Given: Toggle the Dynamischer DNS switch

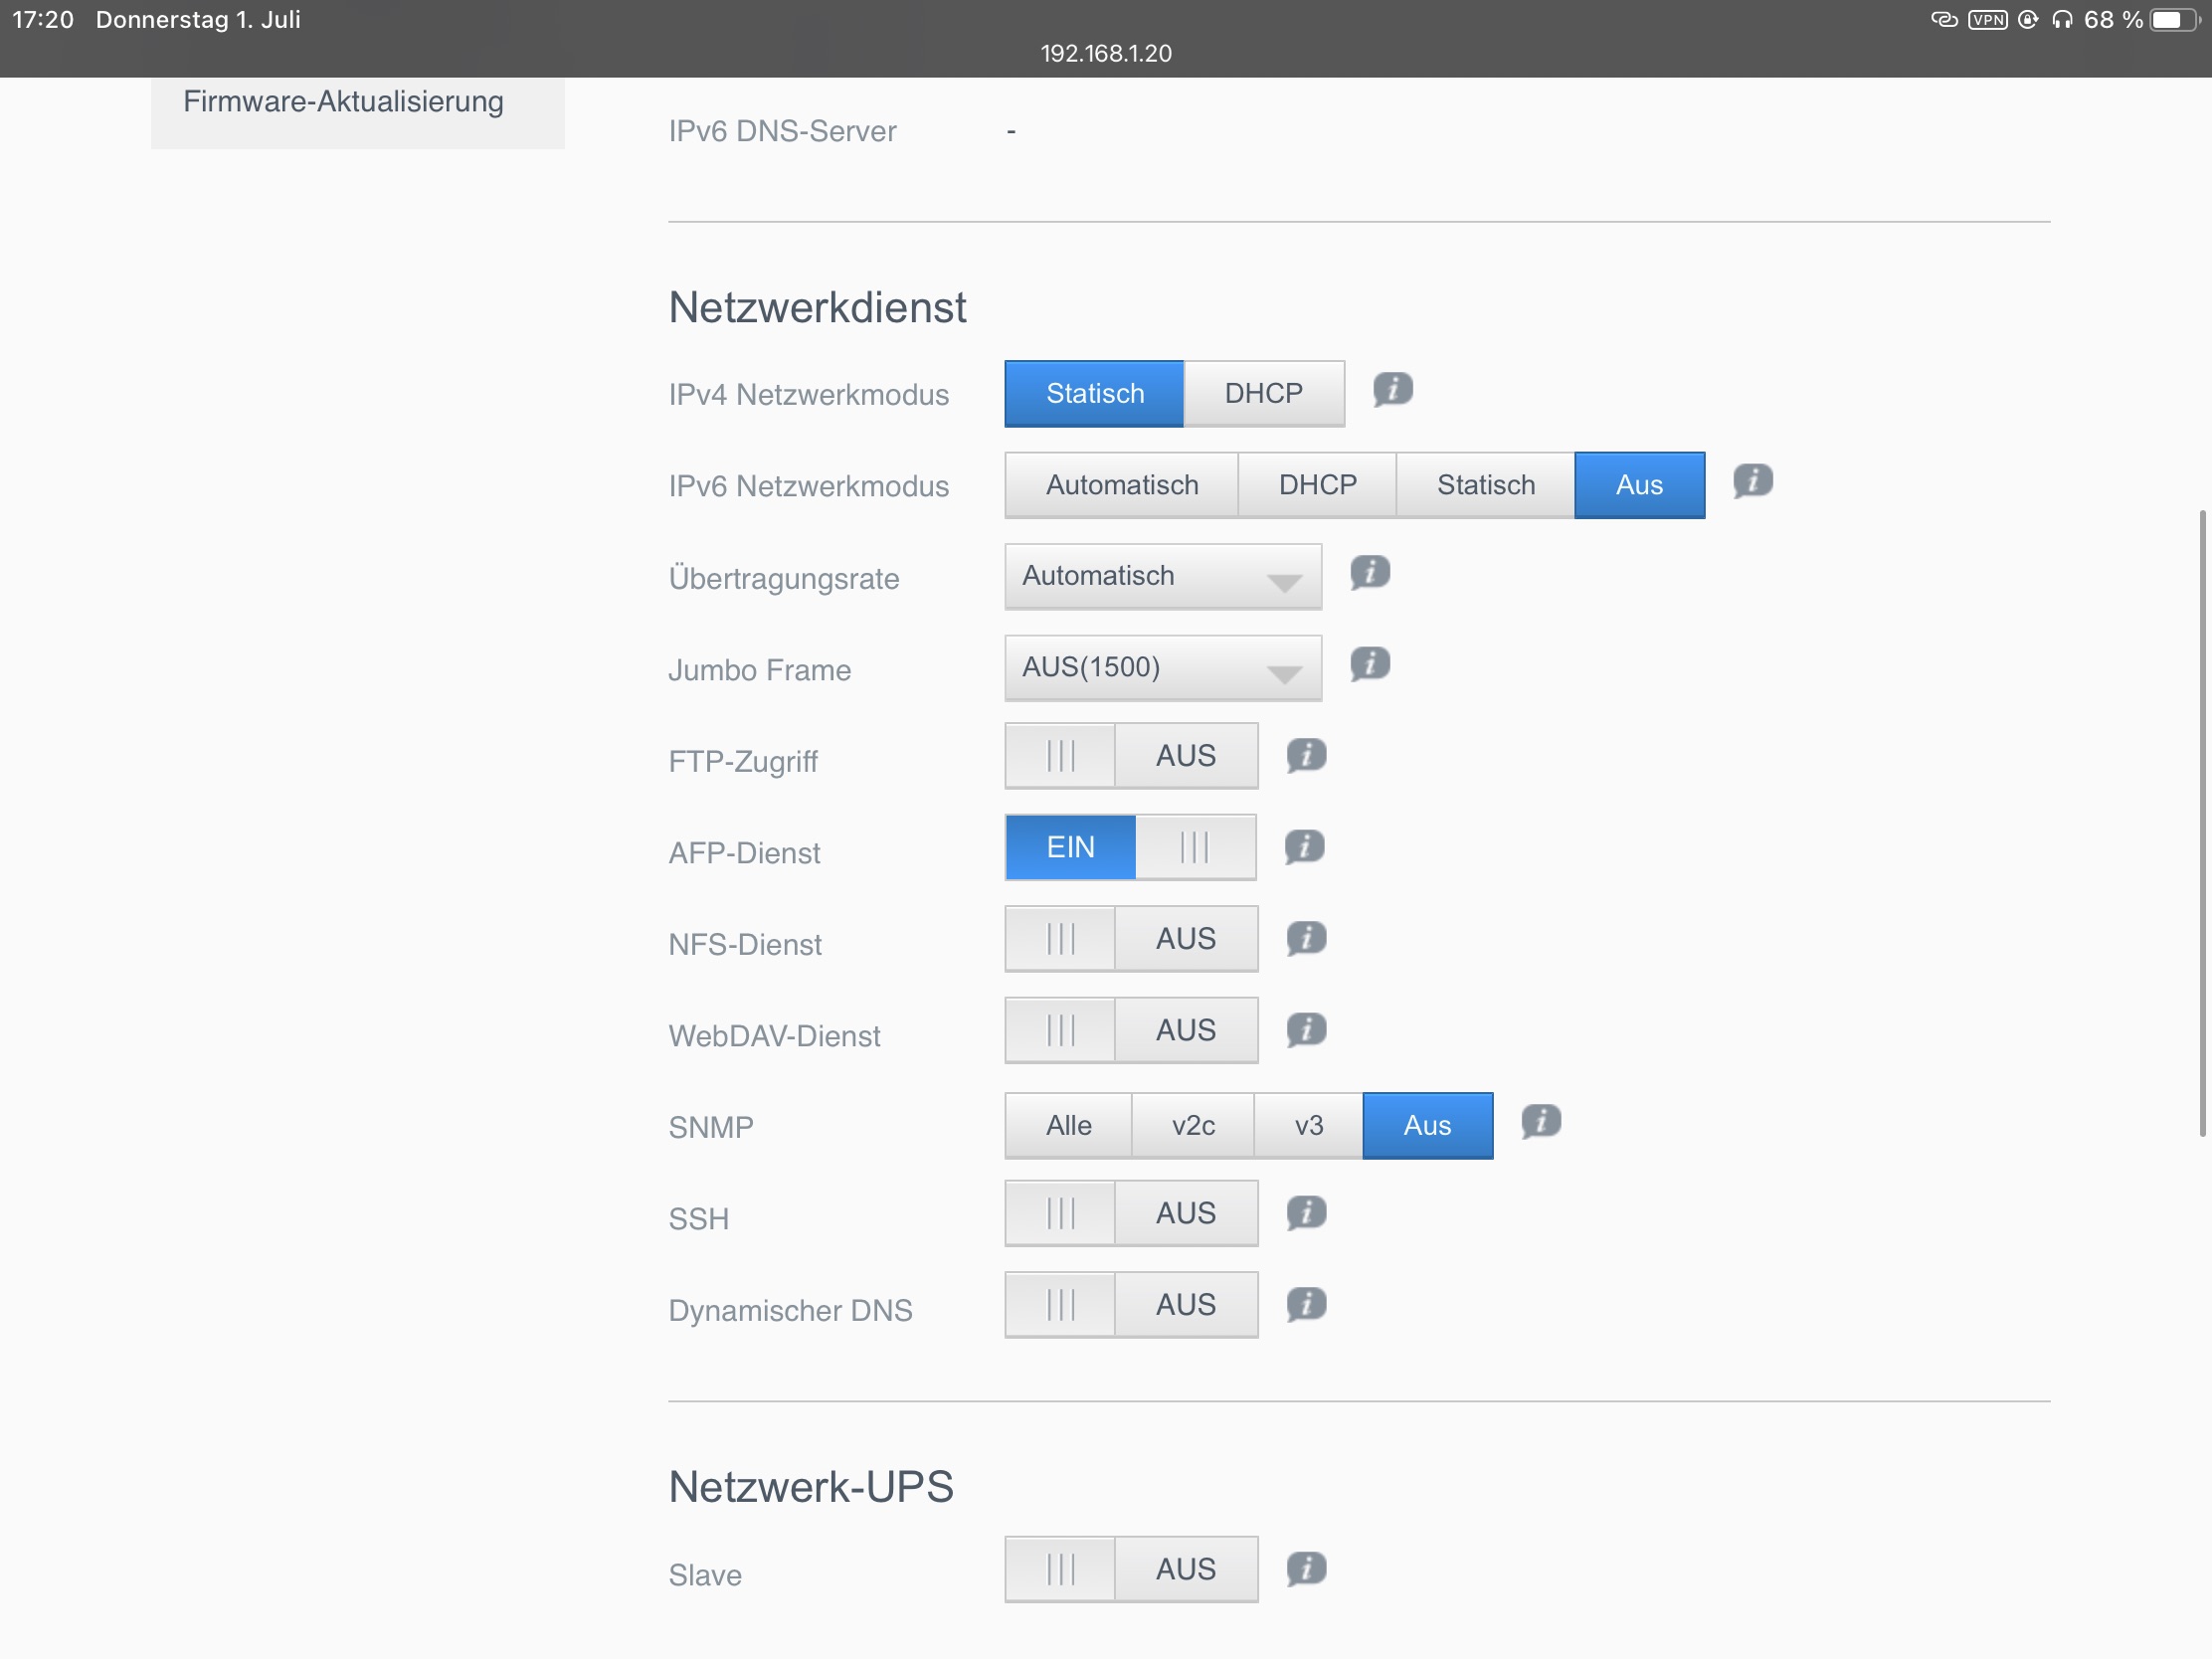Looking at the screenshot, I should point(1130,1305).
